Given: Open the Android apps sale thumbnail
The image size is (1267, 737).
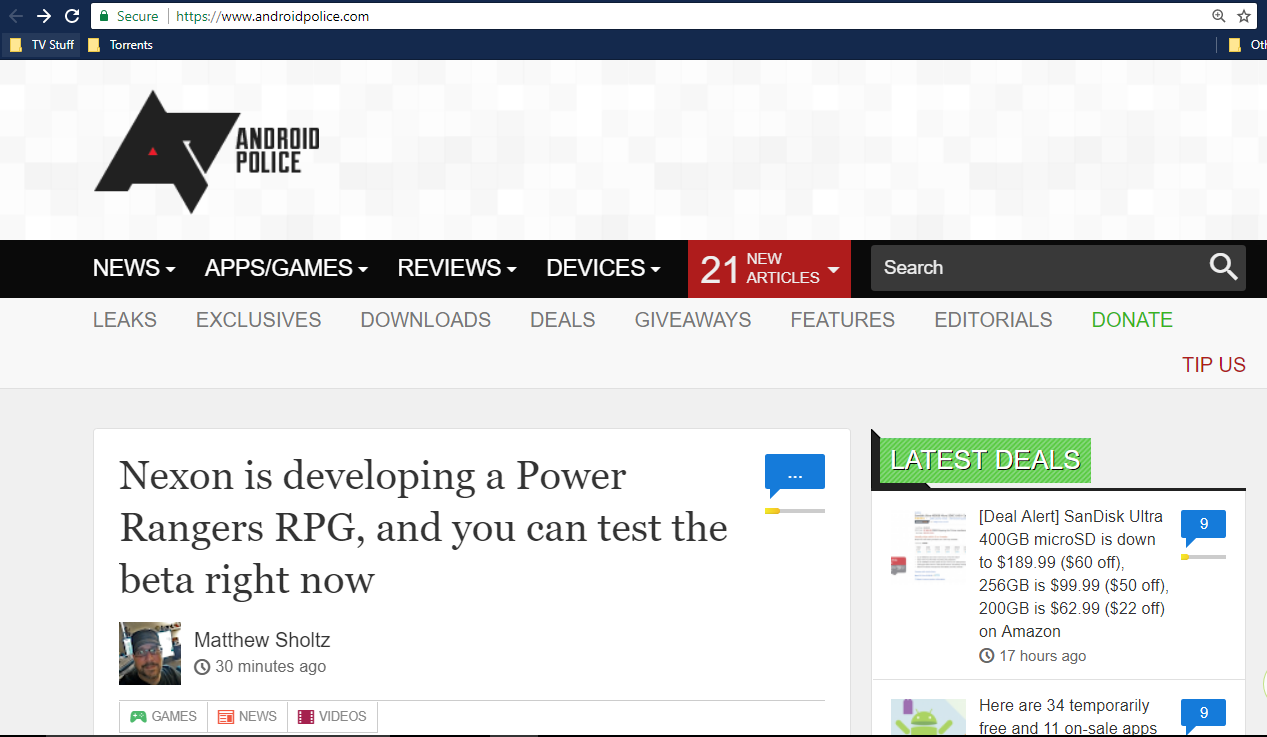Looking at the screenshot, I should pos(929,718).
